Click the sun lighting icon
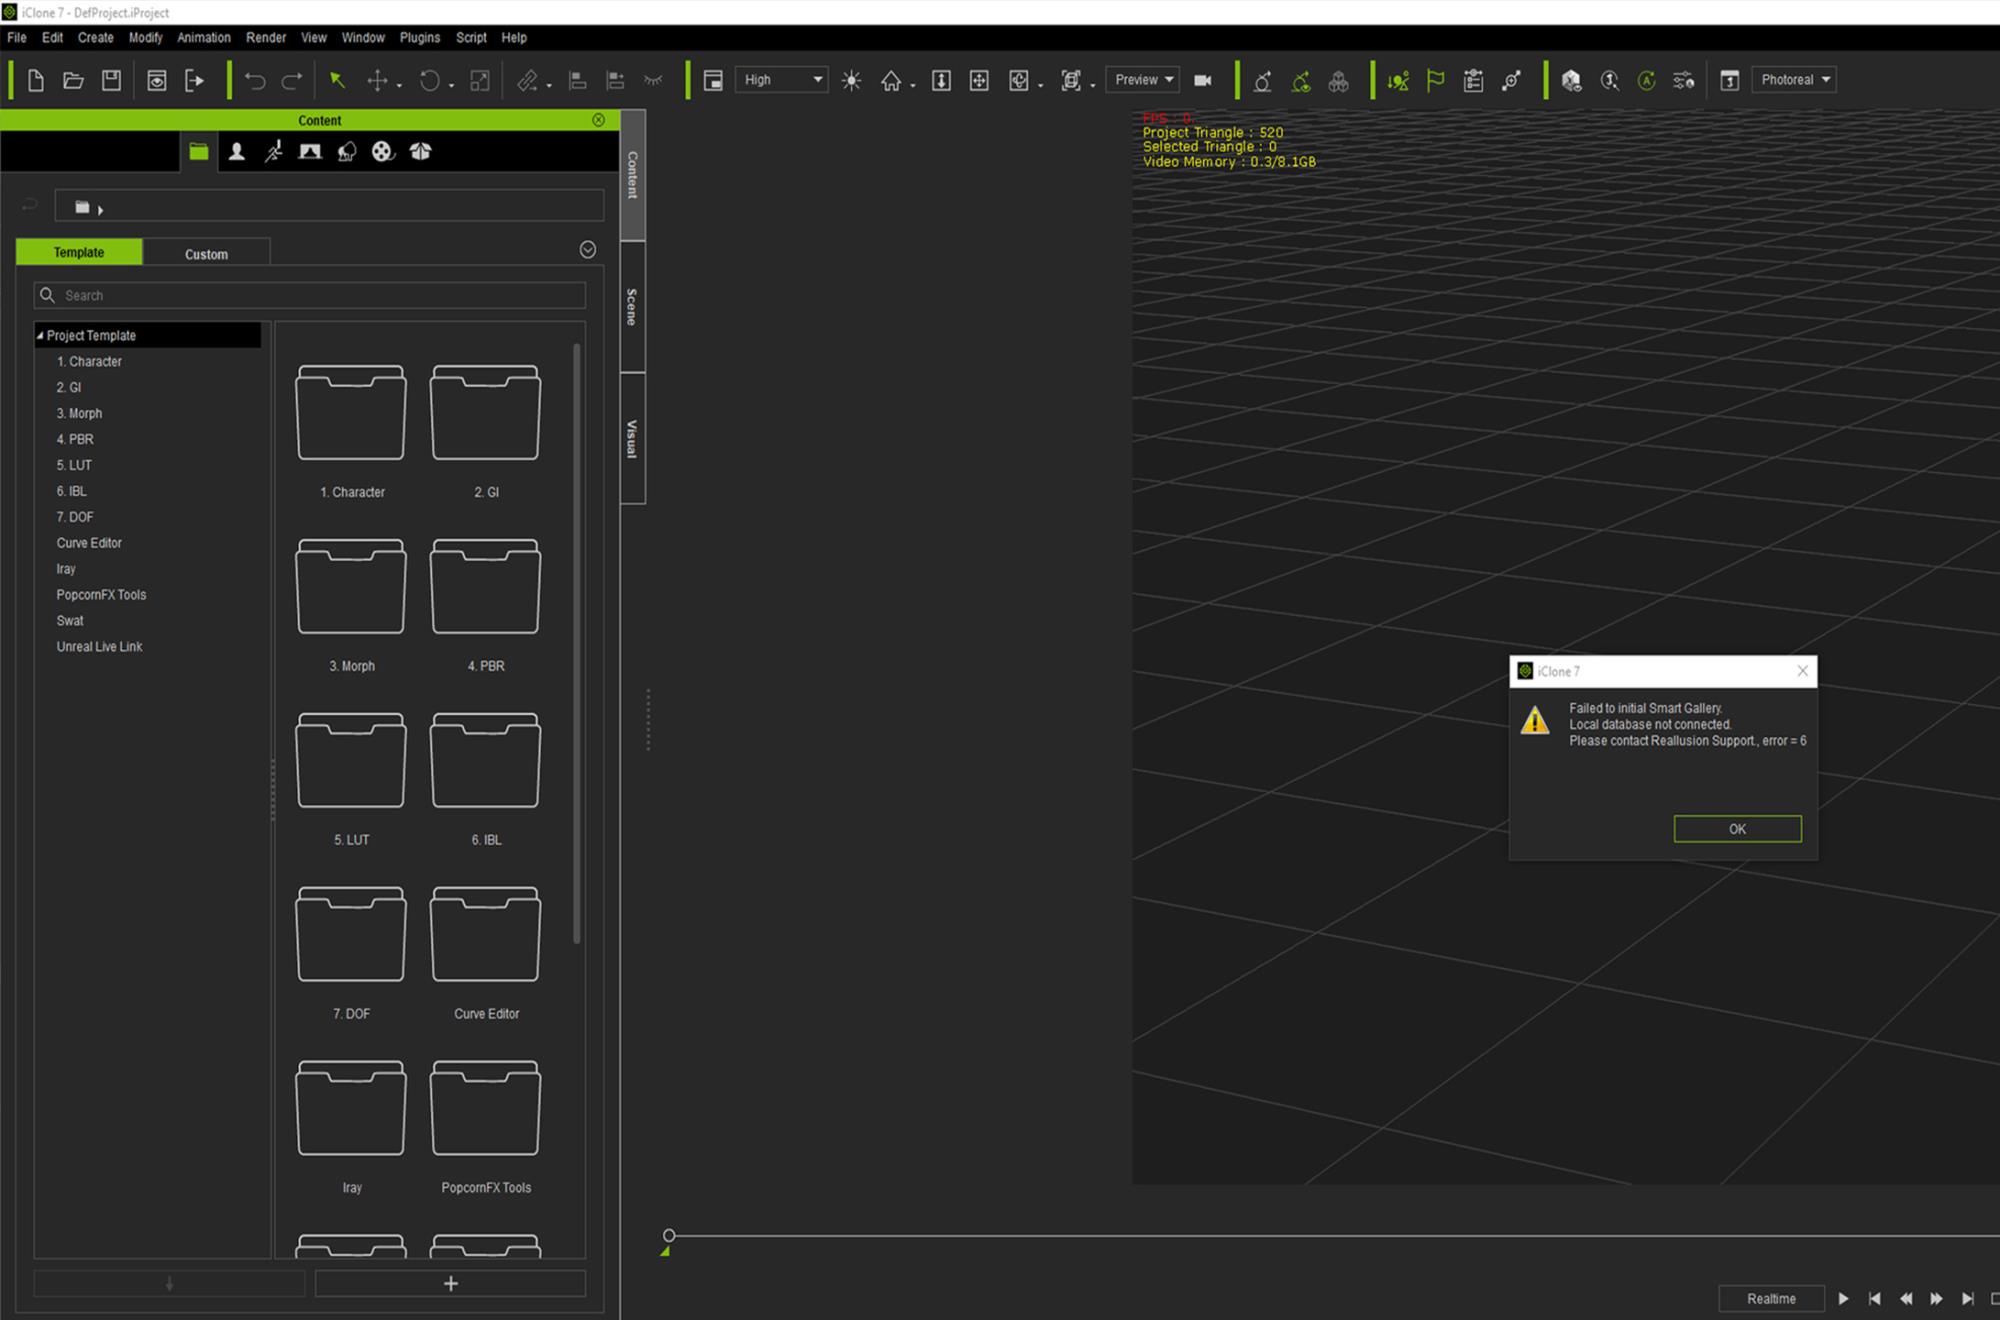 point(851,81)
